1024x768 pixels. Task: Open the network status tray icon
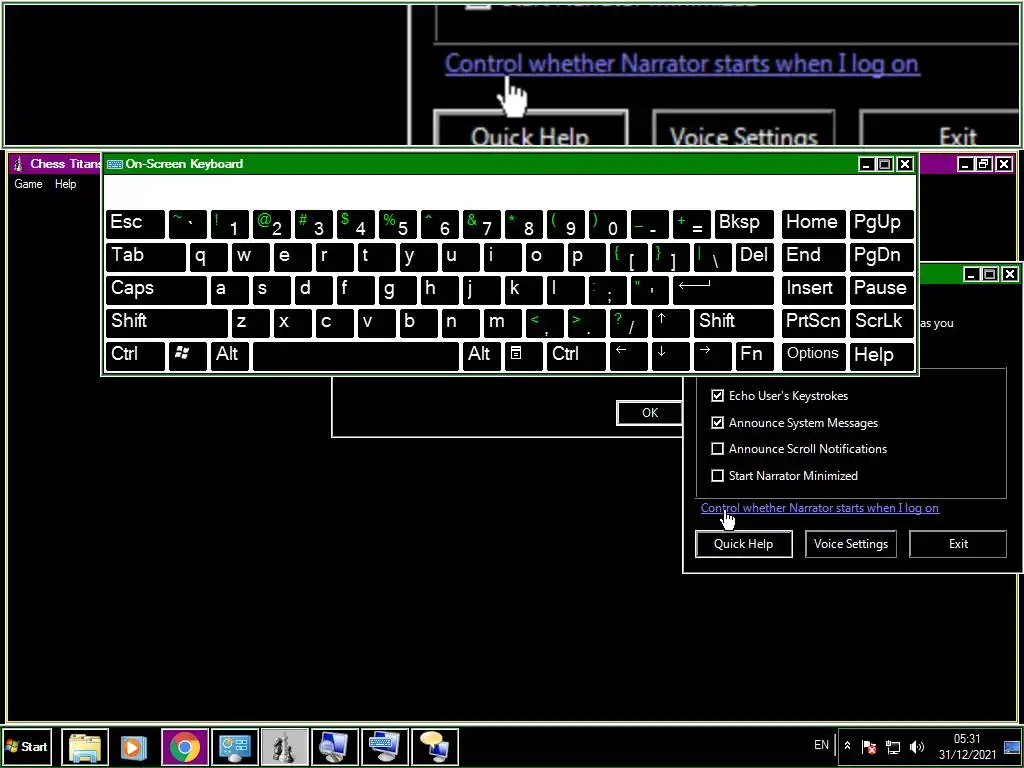click(x=893, y=746)
